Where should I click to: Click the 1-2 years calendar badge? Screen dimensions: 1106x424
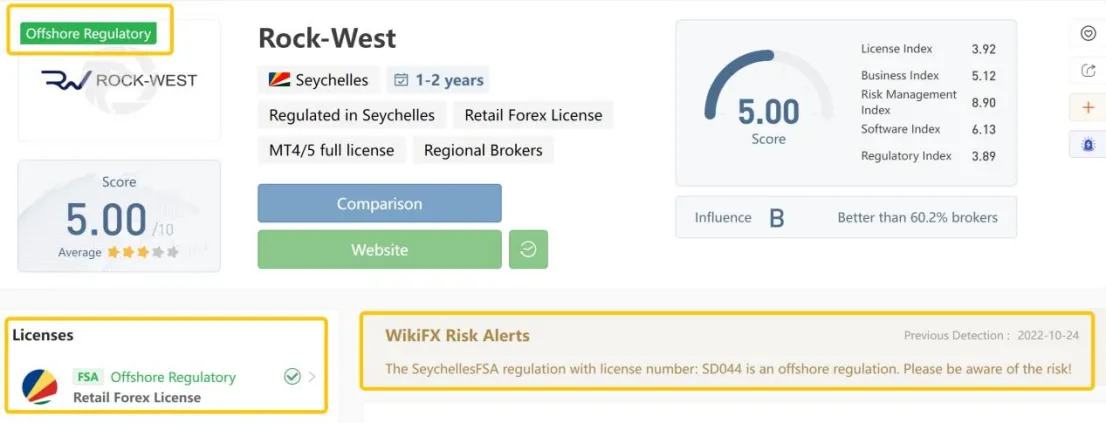coord(438,80)
